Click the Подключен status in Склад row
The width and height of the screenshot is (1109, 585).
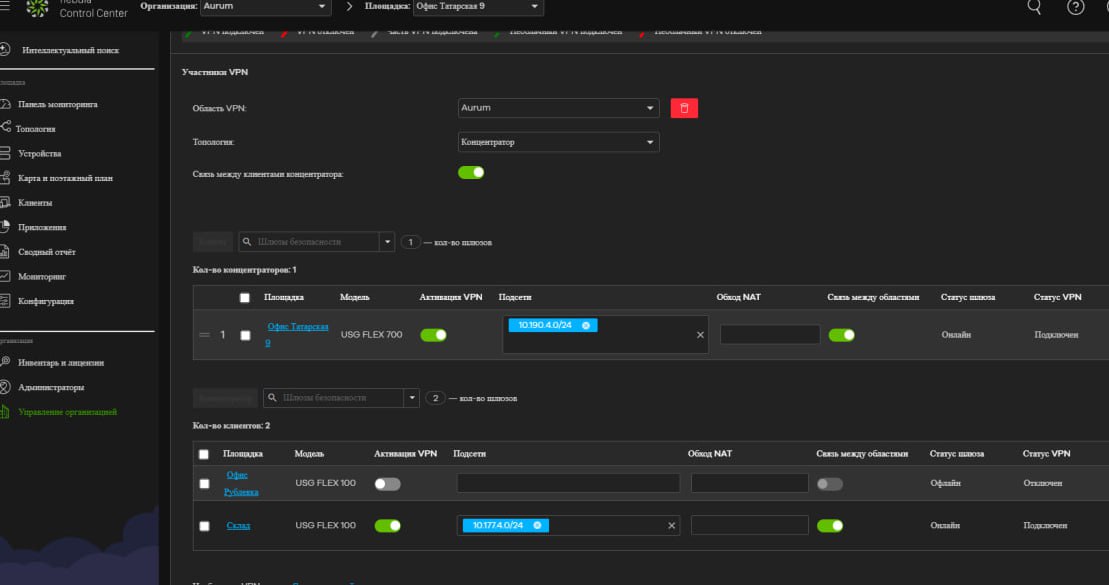tap(1045, 526)
